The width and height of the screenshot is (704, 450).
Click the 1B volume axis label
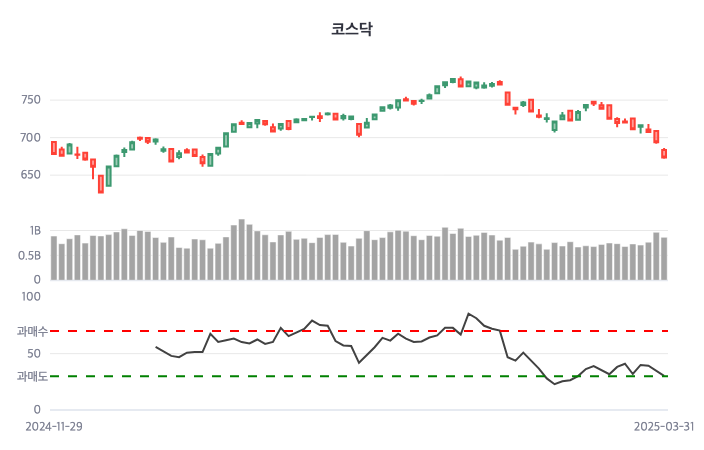35,231
